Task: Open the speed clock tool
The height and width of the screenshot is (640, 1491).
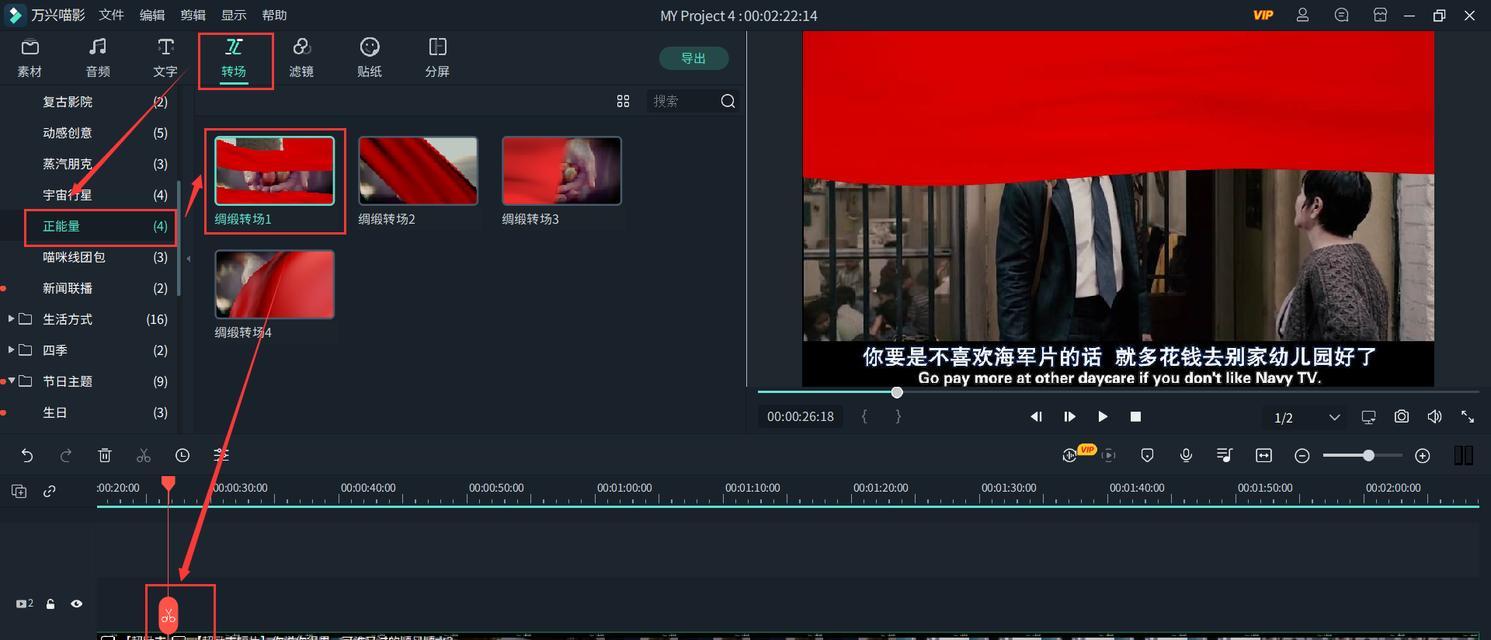Action: (x=182, y=455)
